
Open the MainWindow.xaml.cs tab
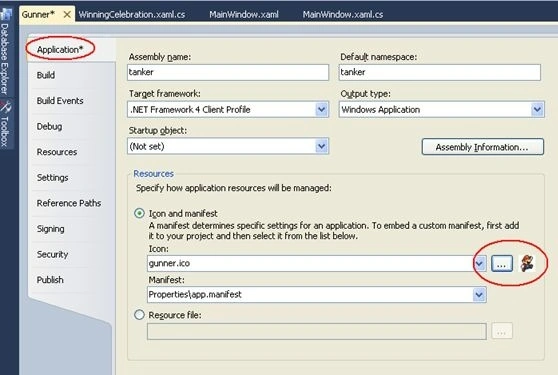(343, 15)
